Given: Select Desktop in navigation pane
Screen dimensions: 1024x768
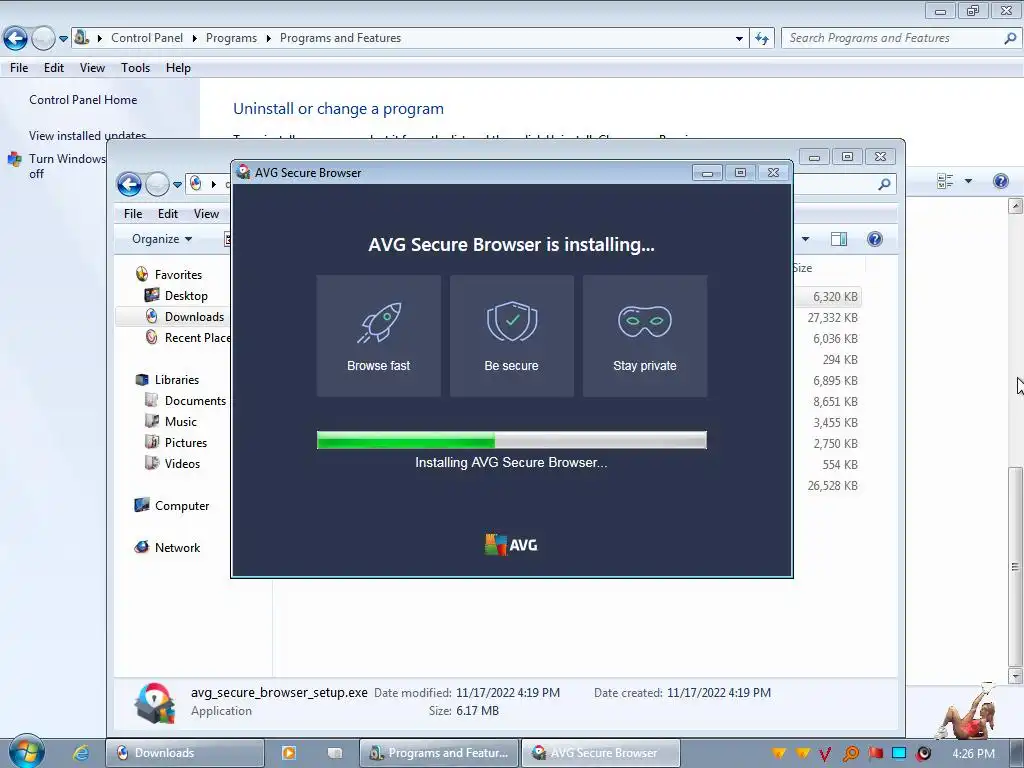Looking at the screenshot, I should point(186,296).
